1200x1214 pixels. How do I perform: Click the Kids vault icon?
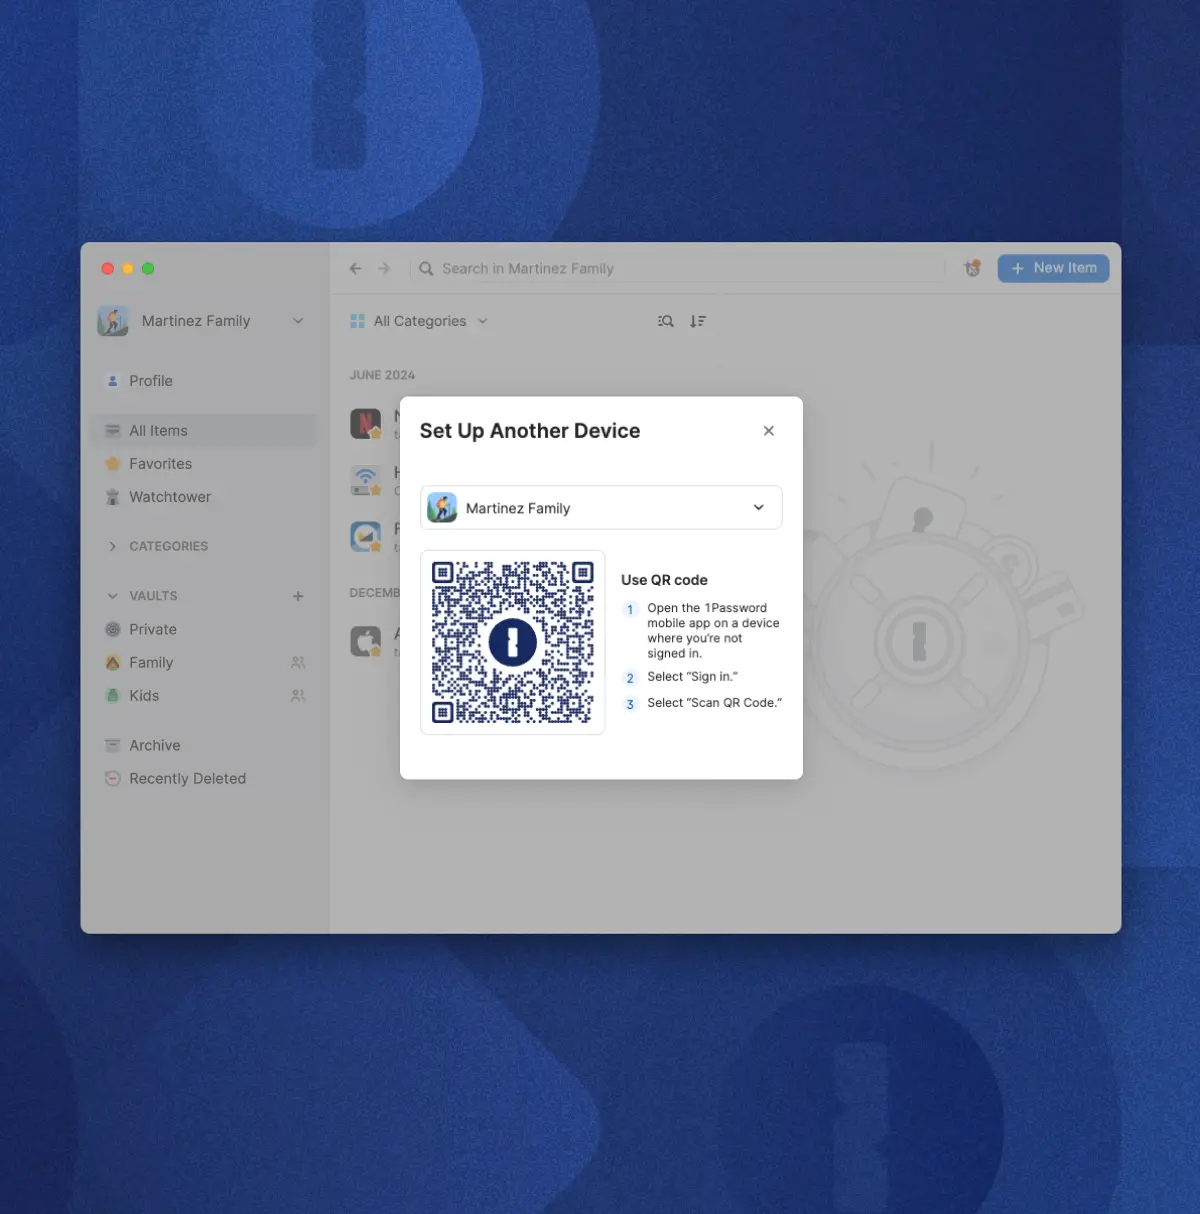[112, 695]
